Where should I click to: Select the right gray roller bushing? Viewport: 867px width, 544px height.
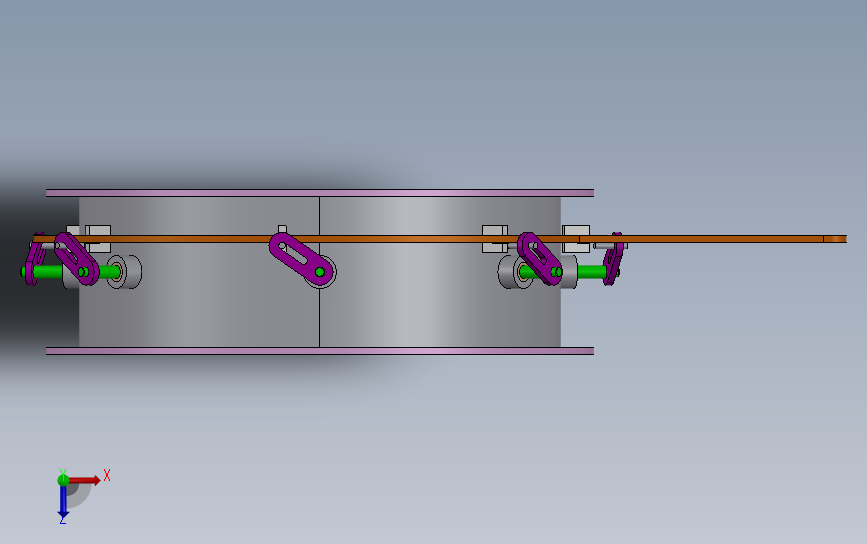click(x=512, y=271)
